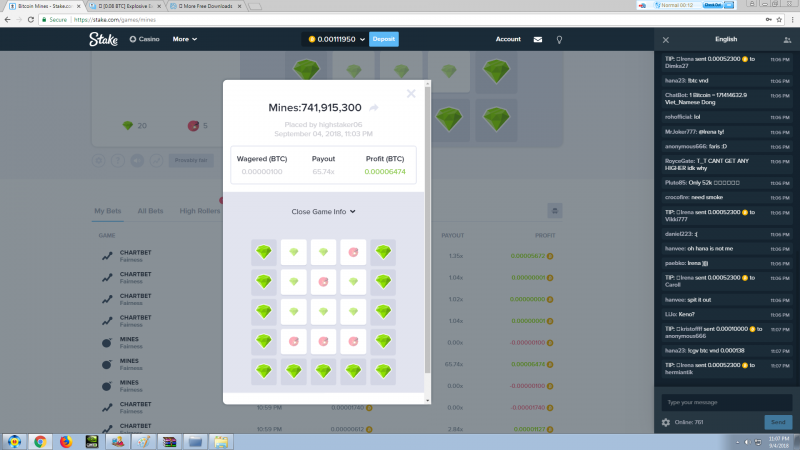The image size is (800, 450).
Task: Switch to the High Rollers tab
Action: coord(200,211)
